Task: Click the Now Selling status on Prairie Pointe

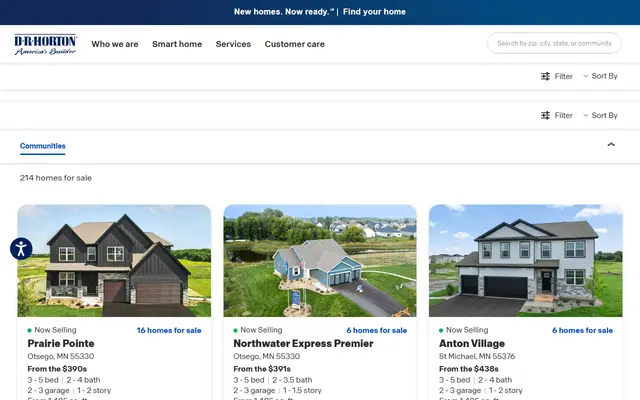Action: point(52,330)
